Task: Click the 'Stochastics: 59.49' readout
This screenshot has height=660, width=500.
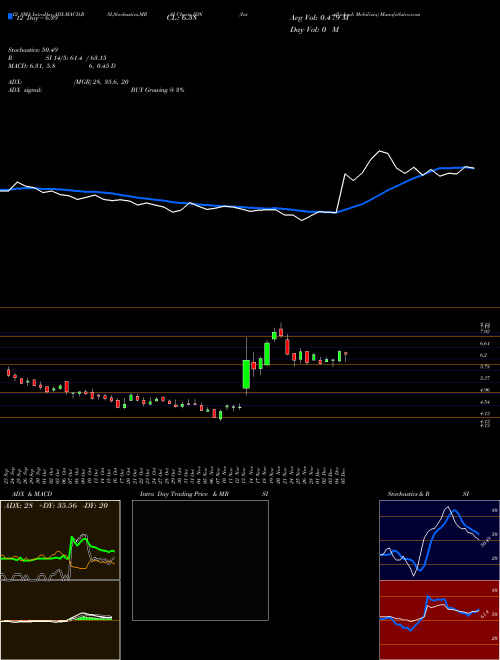Action: [33, 50]
